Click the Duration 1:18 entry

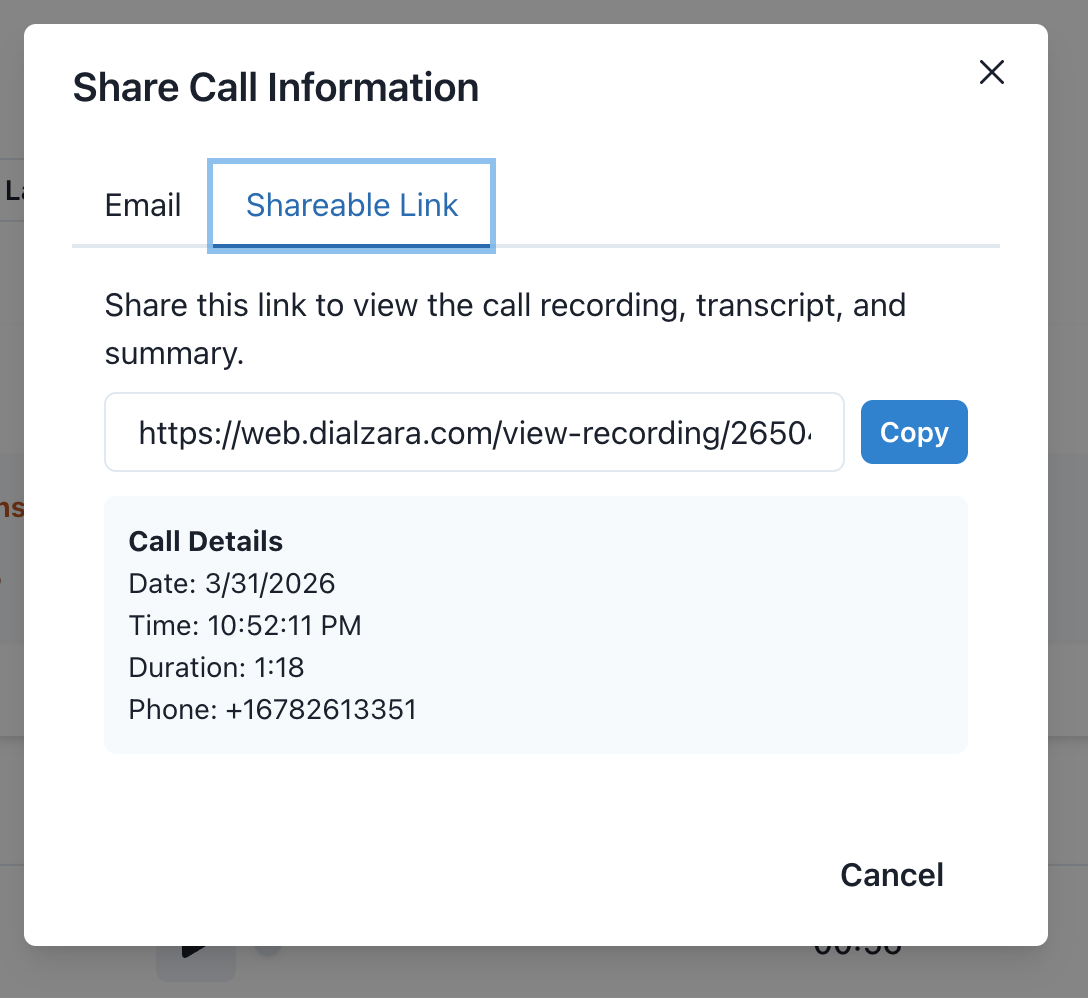tap(215, 667)
